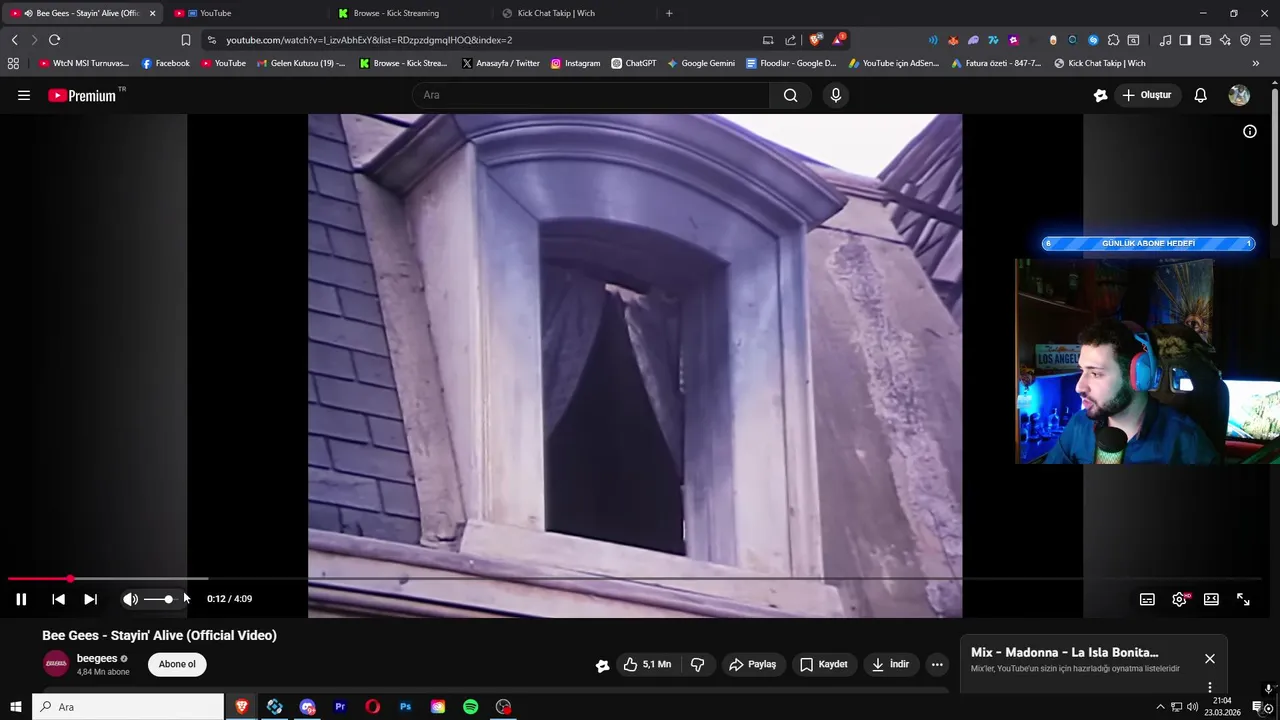Close the Bee Gees tab
The image size is (1280, 720).
(x=152, y=13)
